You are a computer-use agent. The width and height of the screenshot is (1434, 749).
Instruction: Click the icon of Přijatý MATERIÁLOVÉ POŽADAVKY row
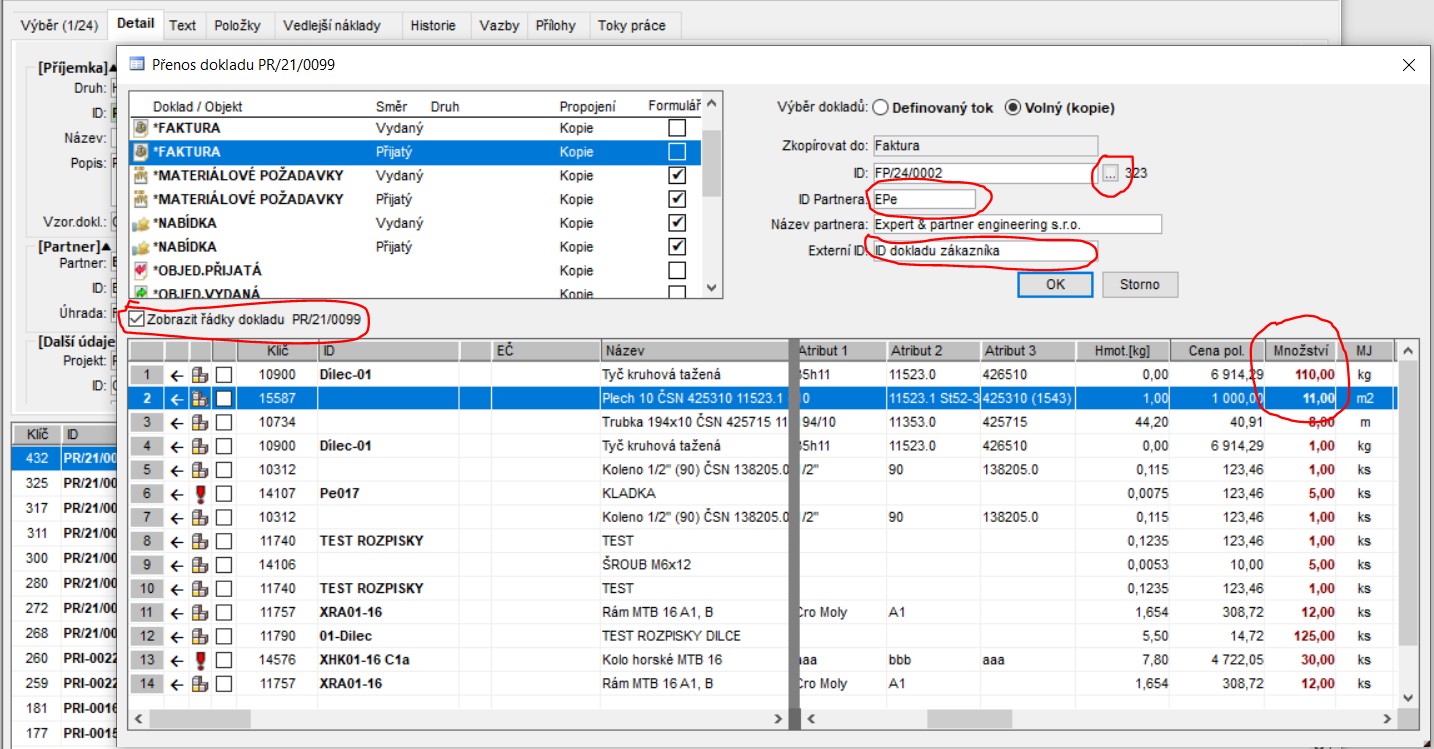(x=141, y=199)
